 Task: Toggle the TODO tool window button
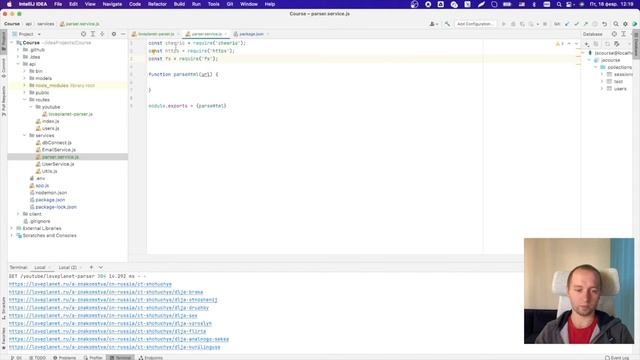tap(37, 358)
